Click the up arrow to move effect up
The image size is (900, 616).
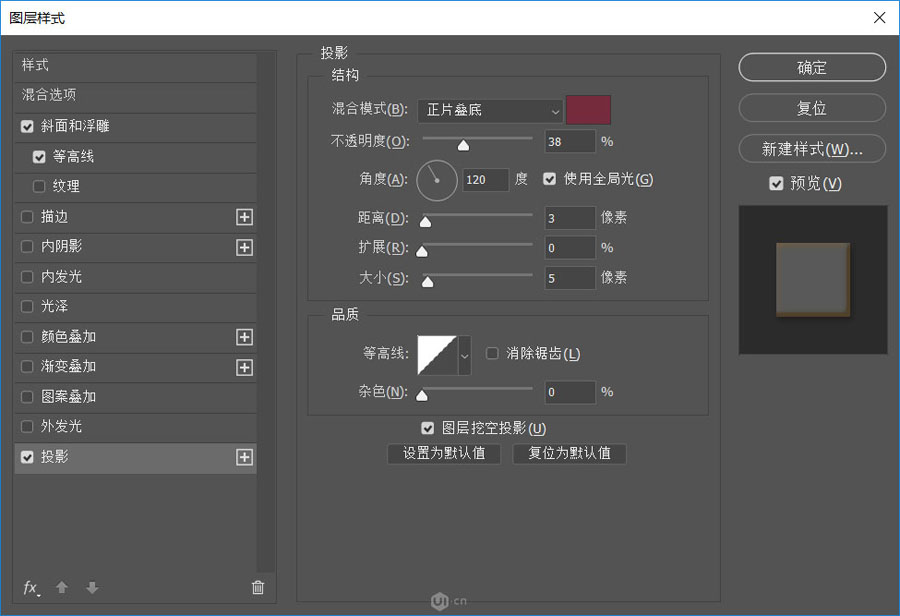tap(61, 587)
